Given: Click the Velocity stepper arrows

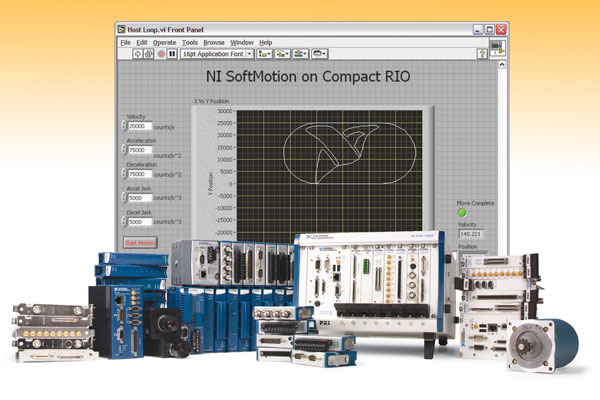Looking at the screenshot, I should tap(123, 126).
